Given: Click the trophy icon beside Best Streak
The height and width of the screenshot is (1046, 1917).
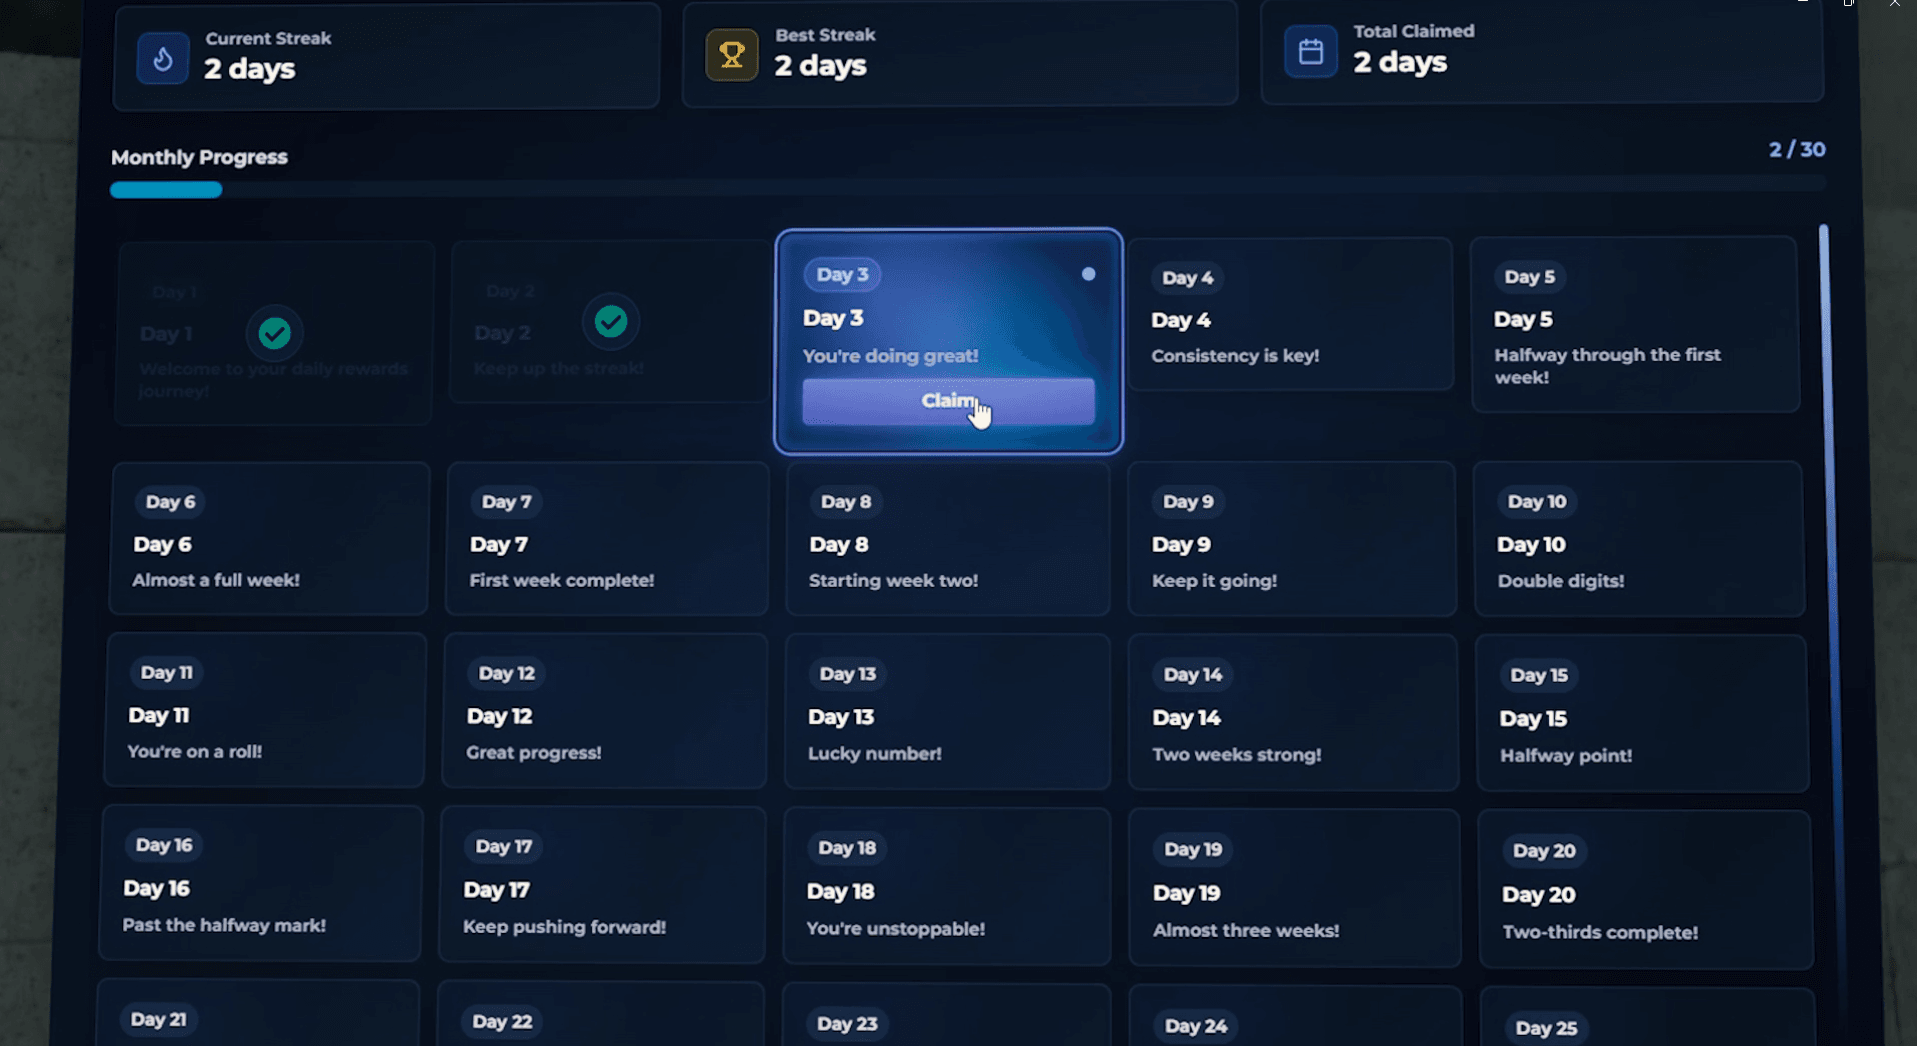Looking at the screenshot, I should (732, 55).
